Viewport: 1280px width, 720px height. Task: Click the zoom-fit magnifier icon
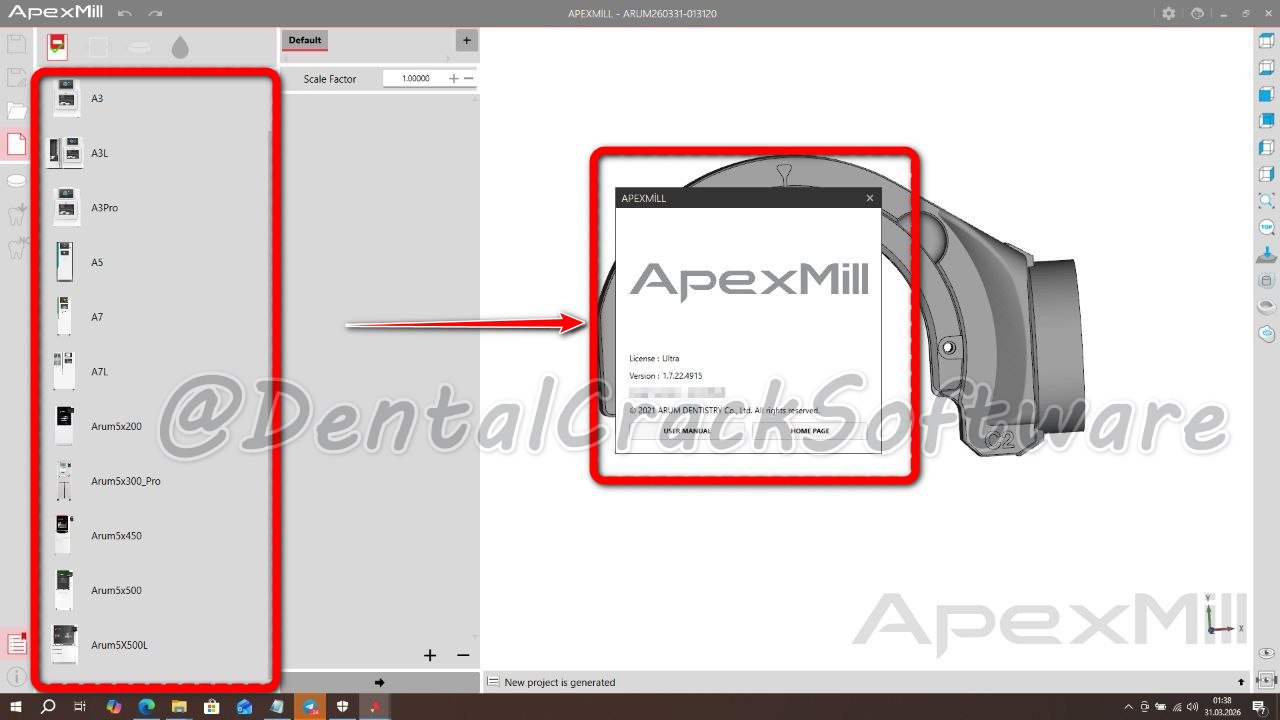pyautogui.click(x=1266, y=201)
